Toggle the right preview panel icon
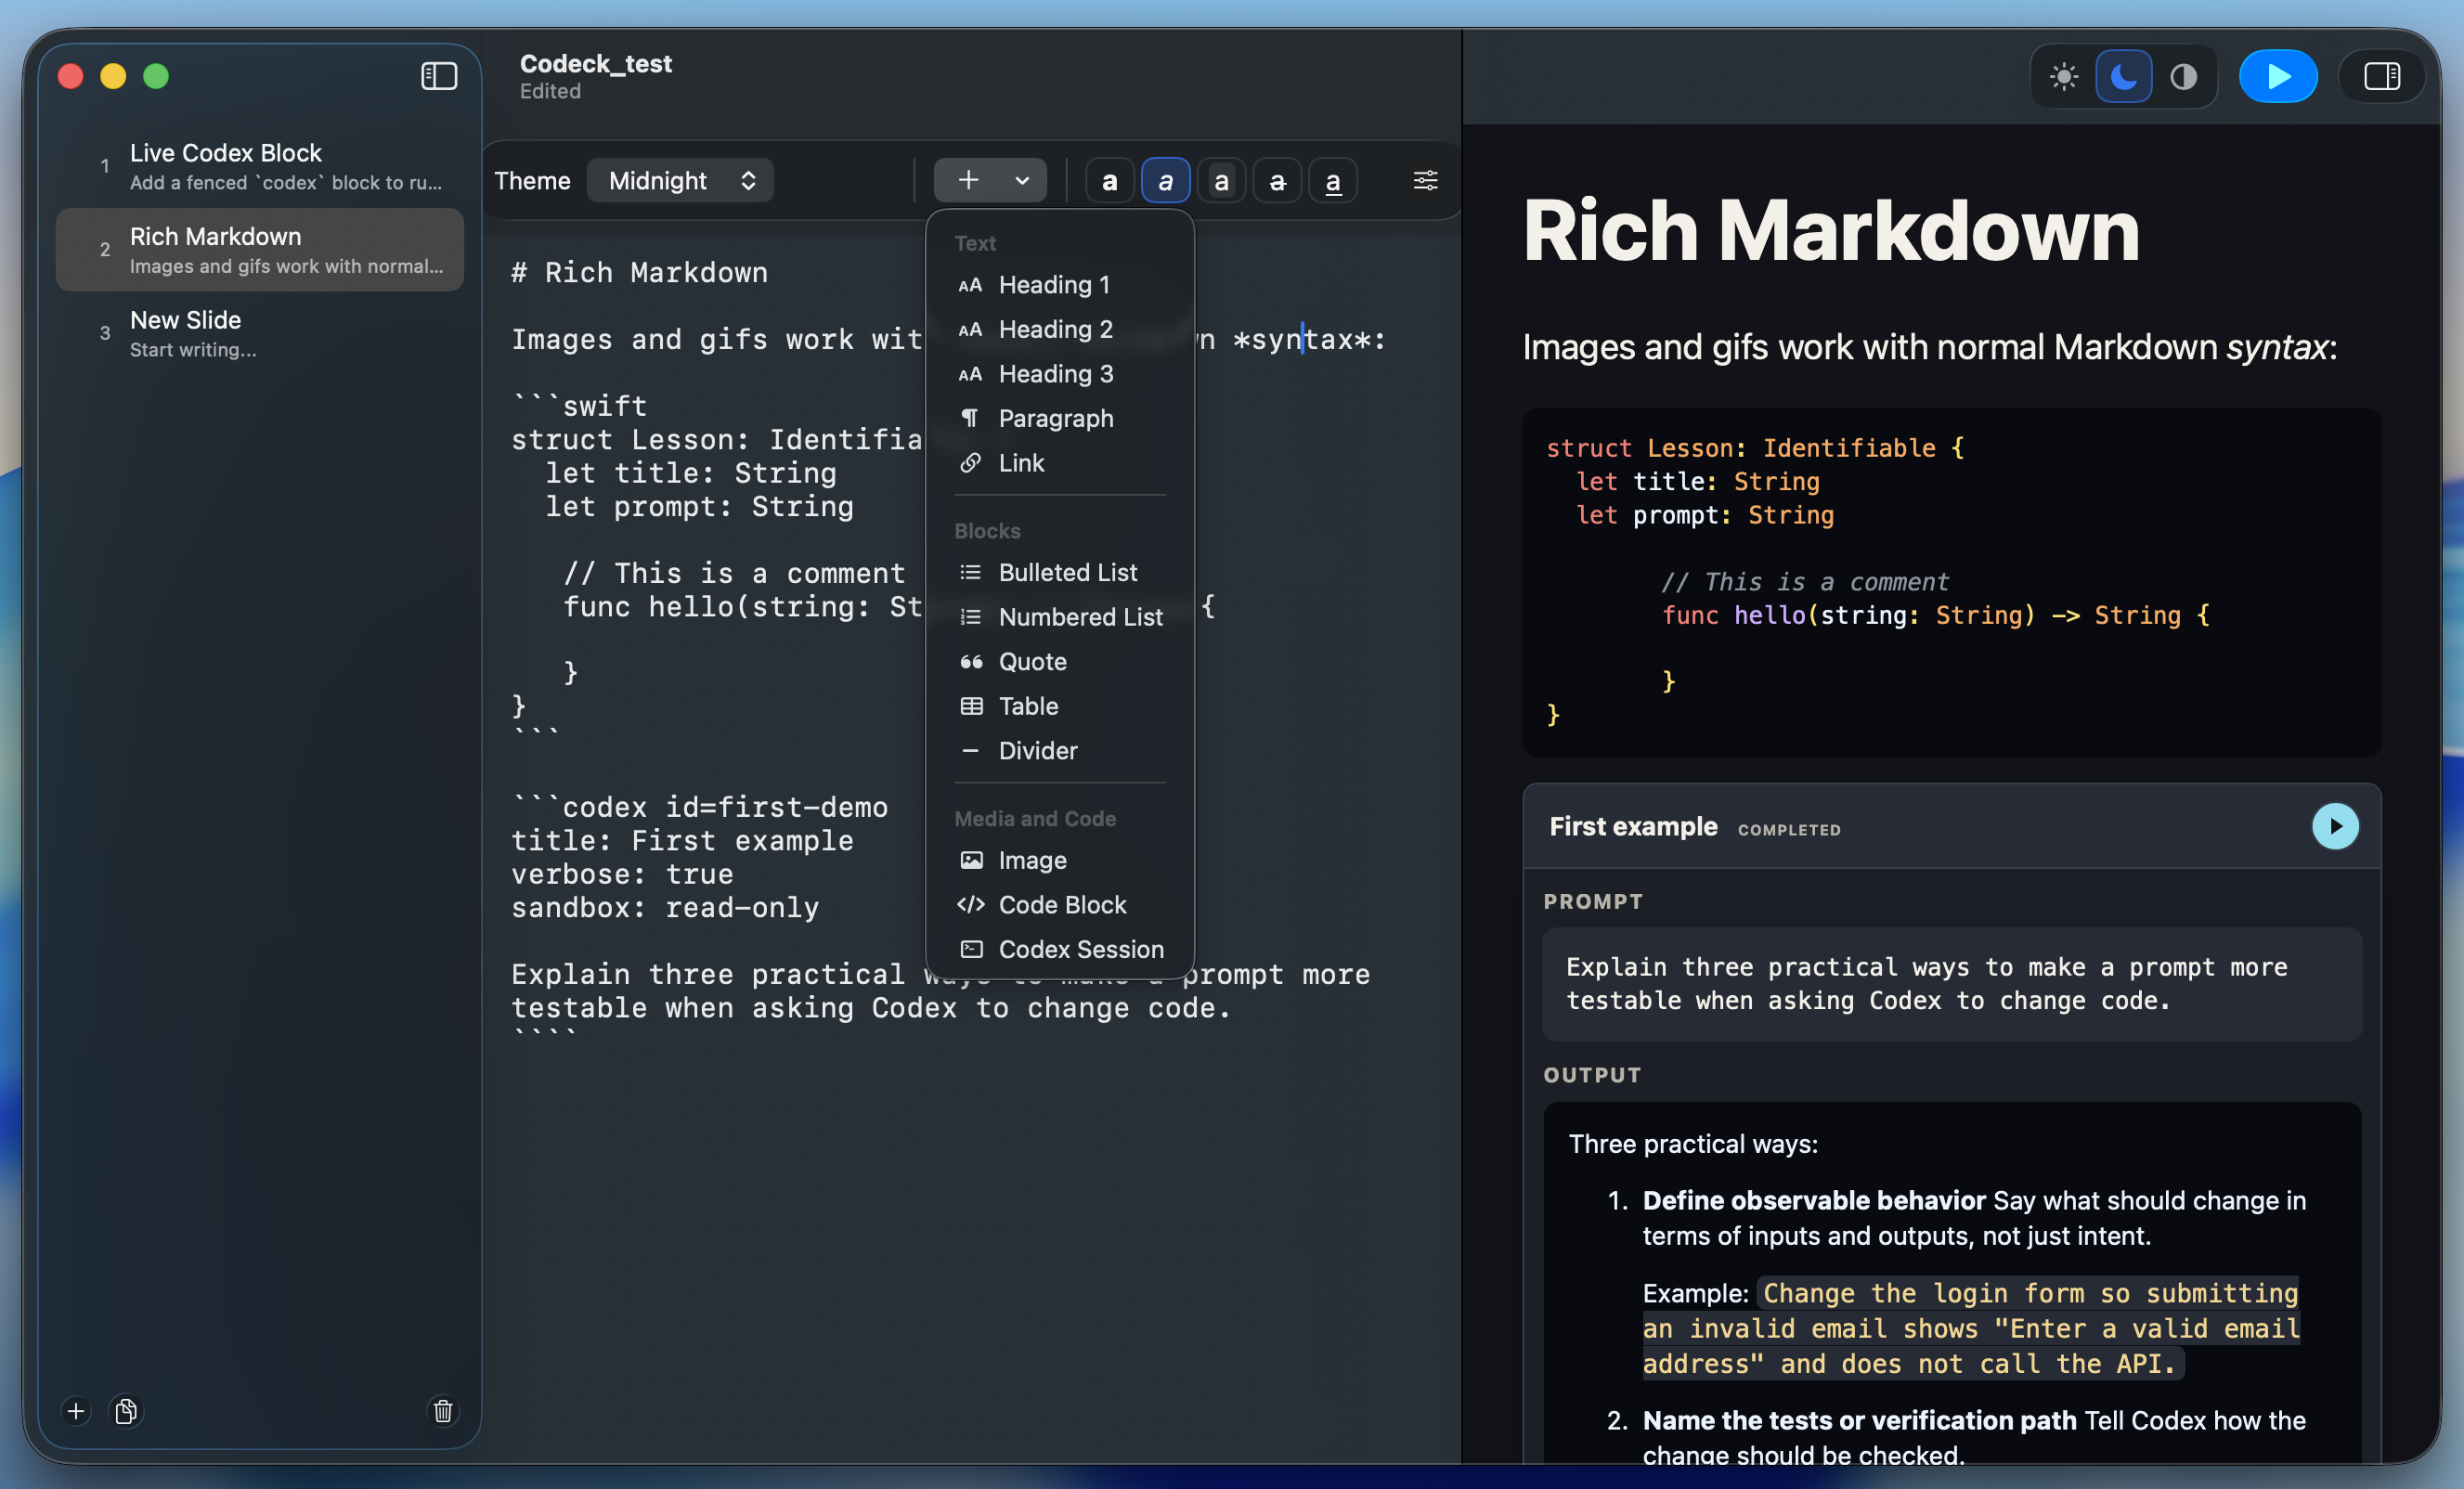Image resolution: width=2464 pixels, height=1489 pixels. [2381, 76]
